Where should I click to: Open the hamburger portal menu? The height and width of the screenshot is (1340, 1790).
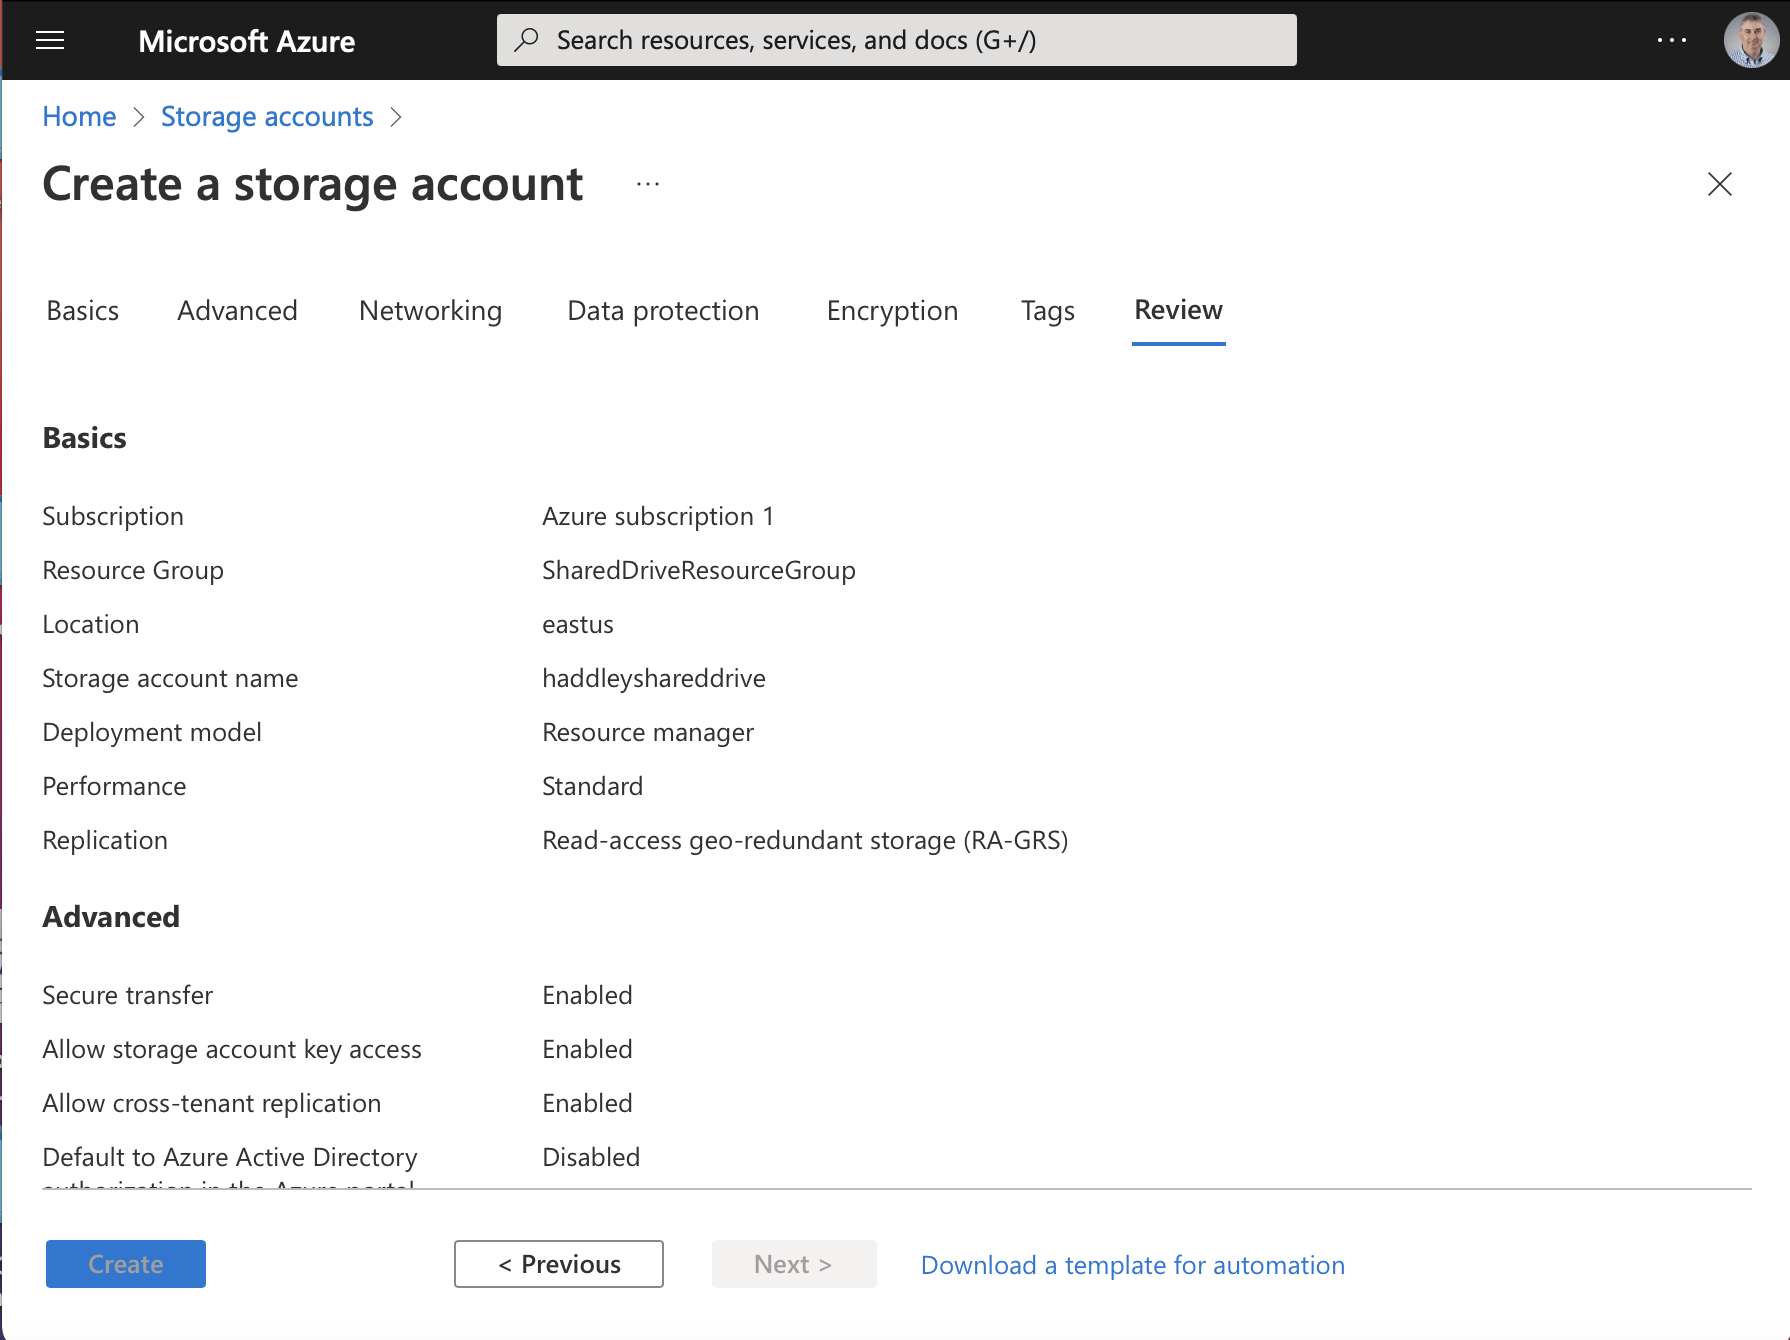click(x=50, y=40)
